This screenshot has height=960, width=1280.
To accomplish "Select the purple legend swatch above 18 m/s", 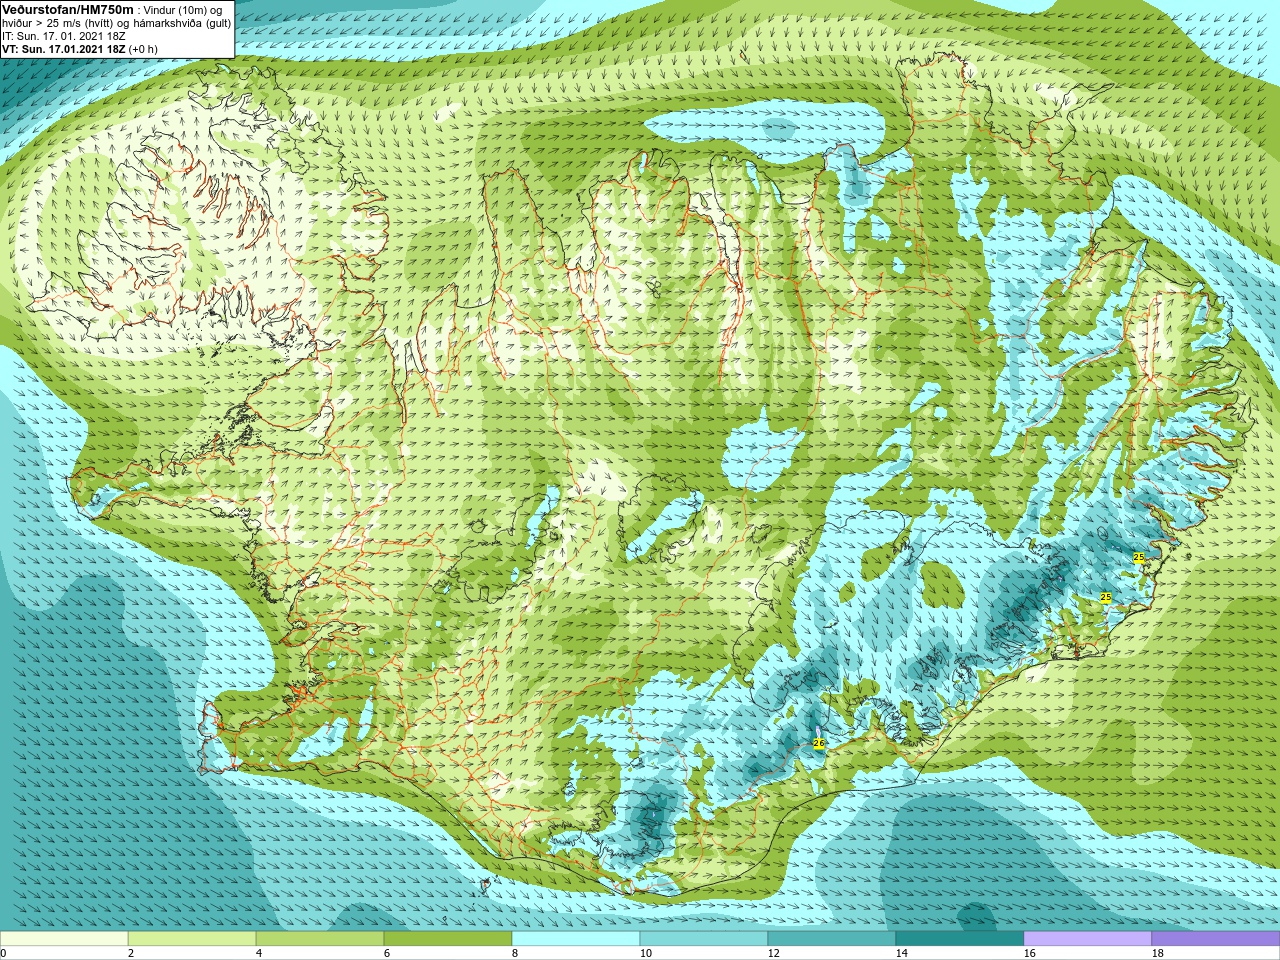I will point(1216,939).
